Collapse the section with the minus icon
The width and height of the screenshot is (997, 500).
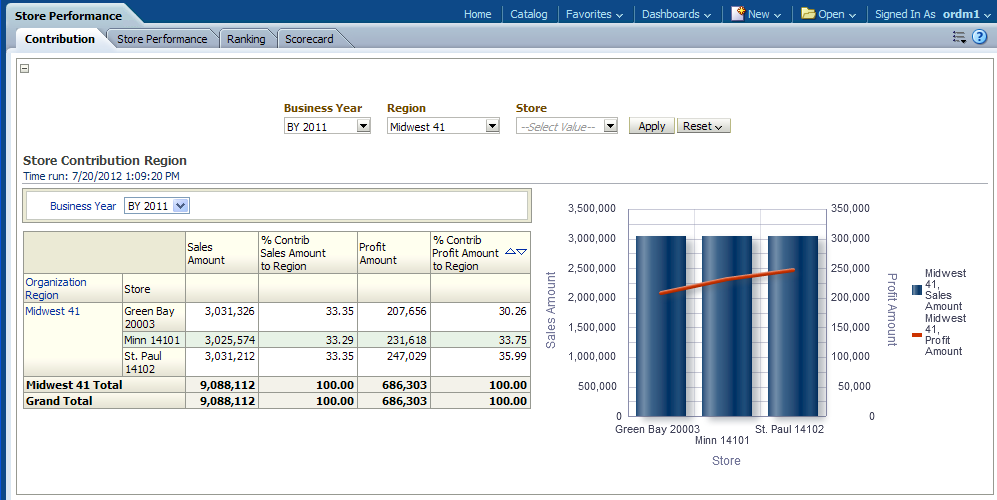click(x=25, y=69)
